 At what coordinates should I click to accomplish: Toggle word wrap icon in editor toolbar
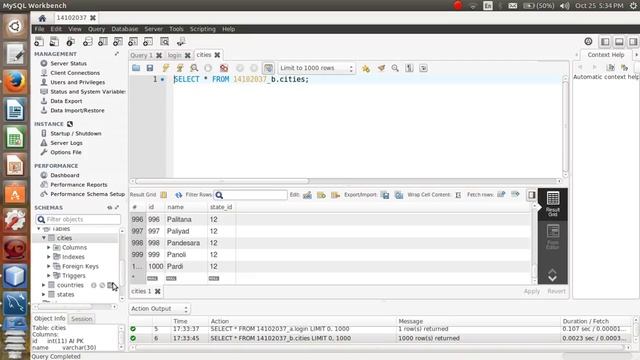click(x=423, y=68)
